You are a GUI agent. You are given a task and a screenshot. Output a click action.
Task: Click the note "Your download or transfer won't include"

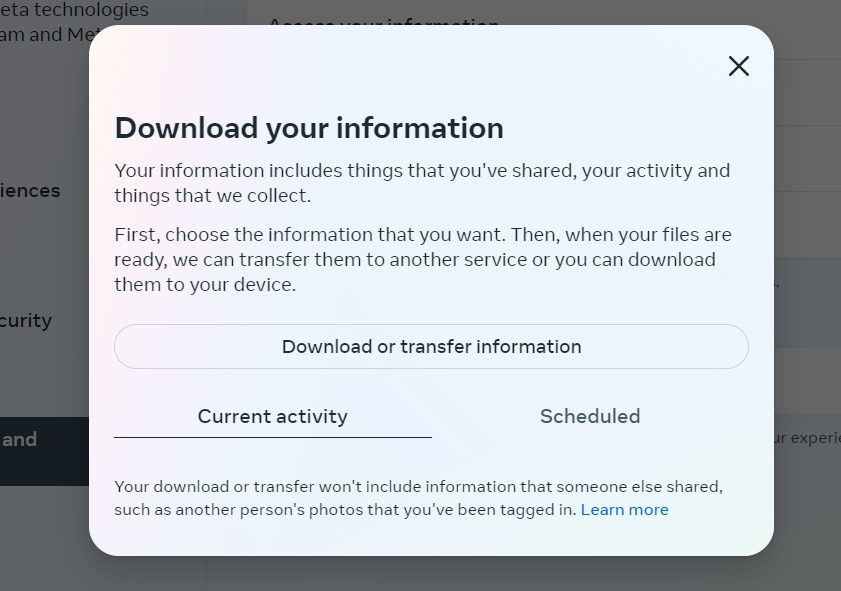pyautogui.click(x=418, y=498)
